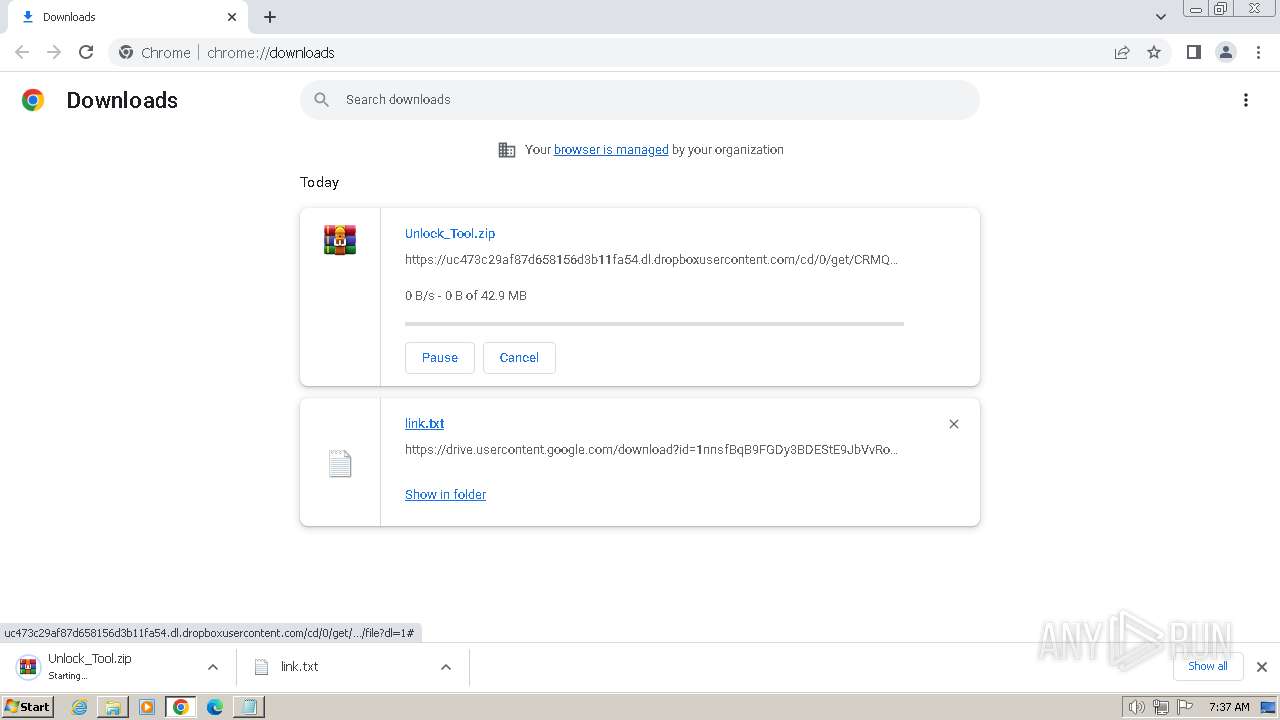The height and width of the screenshot is (720, 1280).
Task: Click the search magnifier icon
Action: click(321, 99)
